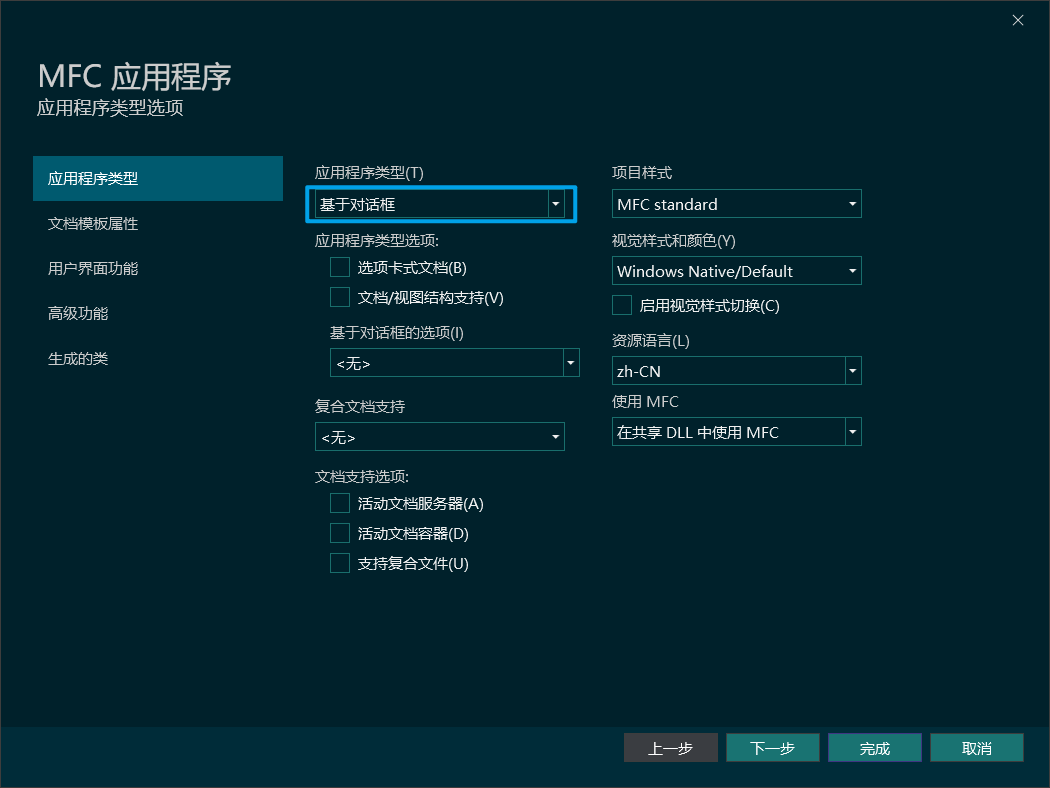Expand 使用 MFC dropdown
Image resolution: width=1050 pixels, height=788 pixels.
[x=737, y=432]
